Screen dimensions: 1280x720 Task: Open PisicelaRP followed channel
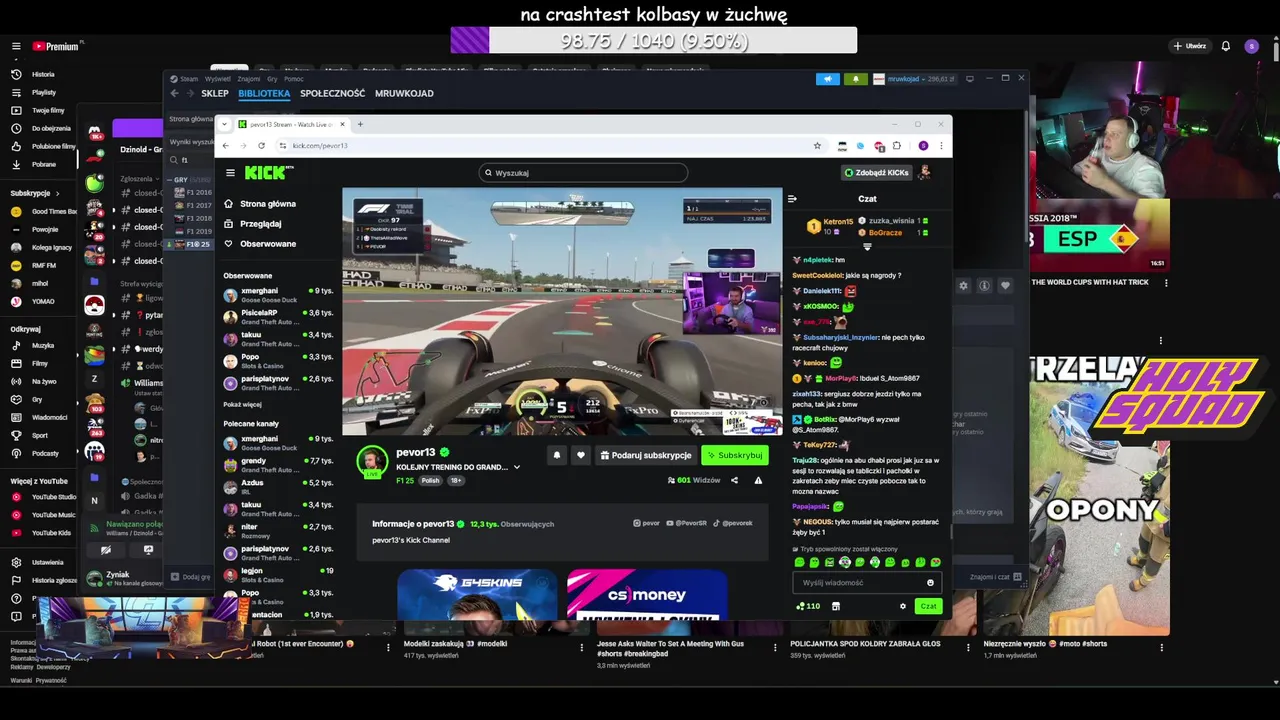(x=278, y=317)
